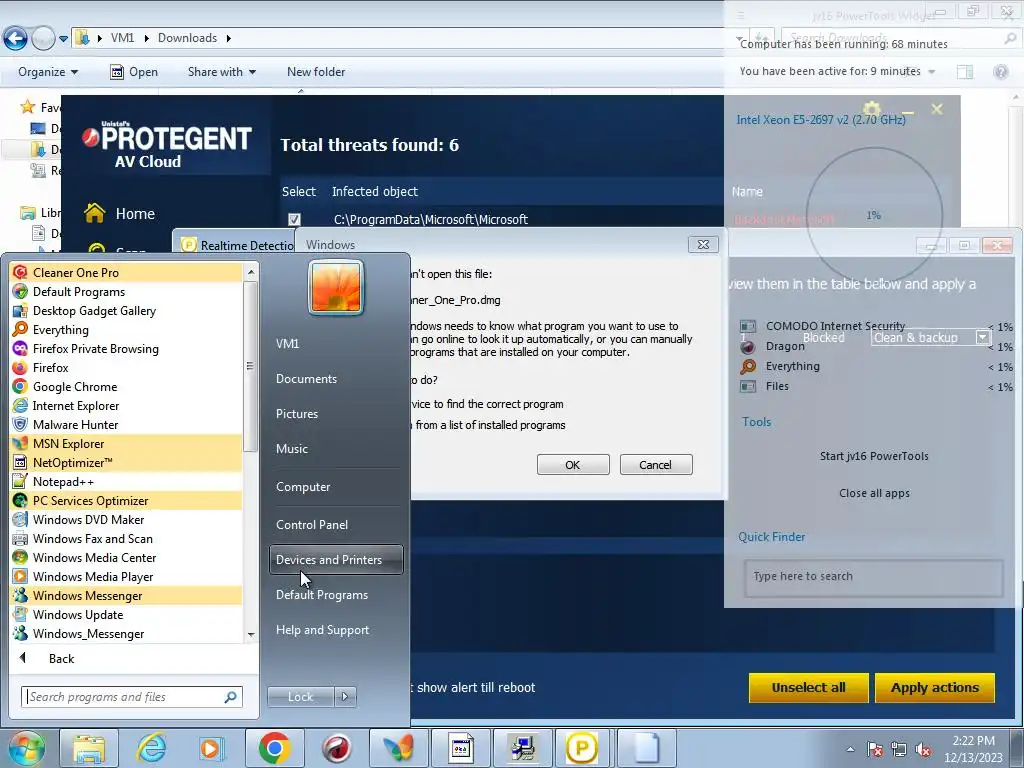Focus Search programs and files box
1024x768 pixels.
click(x=132, y=697)
